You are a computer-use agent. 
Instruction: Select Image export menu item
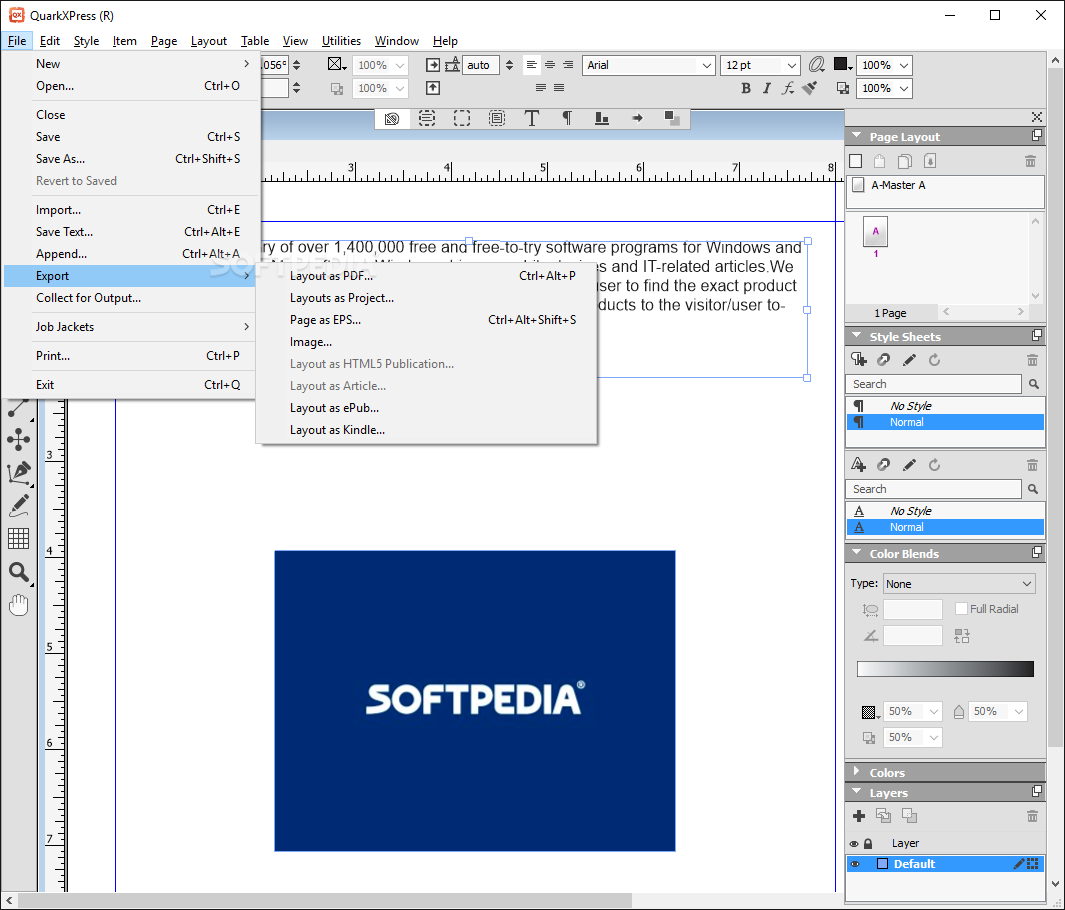click(426, 342)
